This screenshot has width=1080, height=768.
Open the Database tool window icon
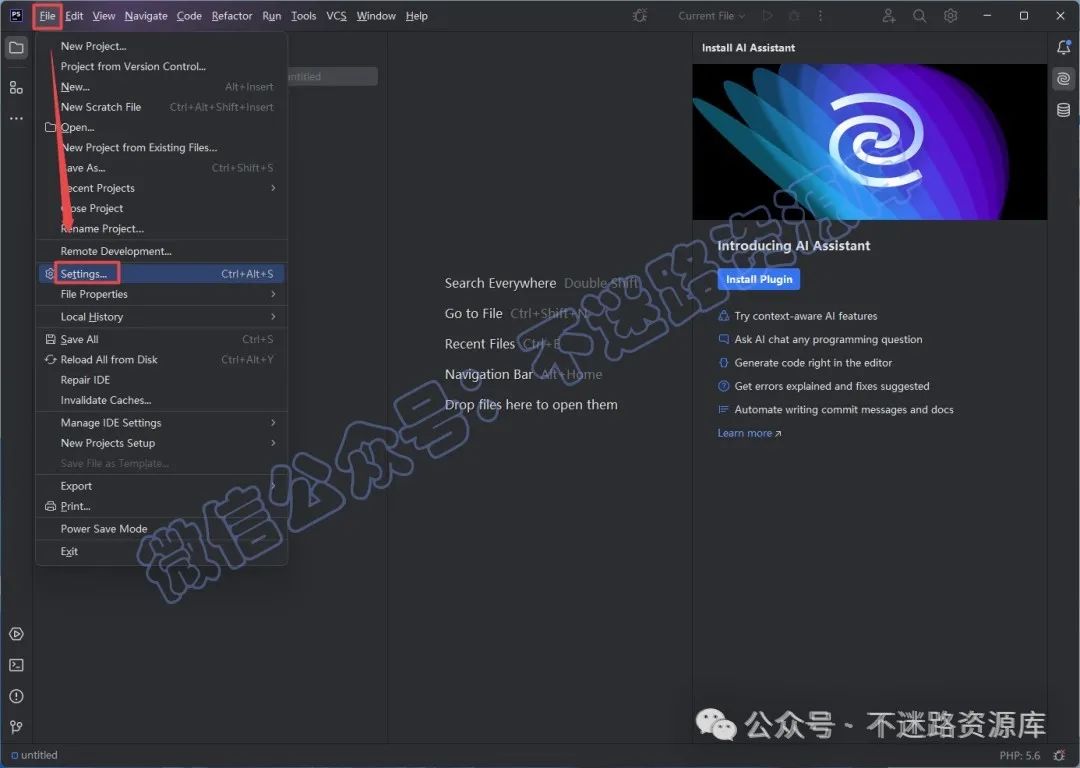[x=1063, y=110]
